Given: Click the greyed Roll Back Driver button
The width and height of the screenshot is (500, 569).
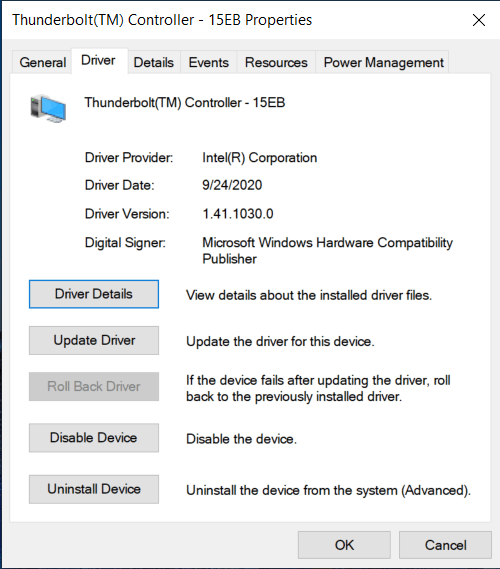Looking at the screenshot, I should pyautogui.click(x=94, y=386).
